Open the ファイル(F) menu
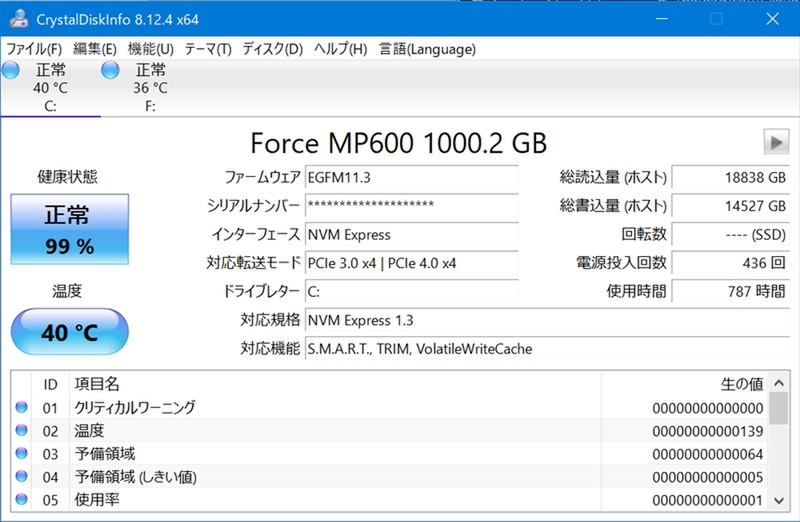This screenshot has width=800, height=522. pos(34,49)
